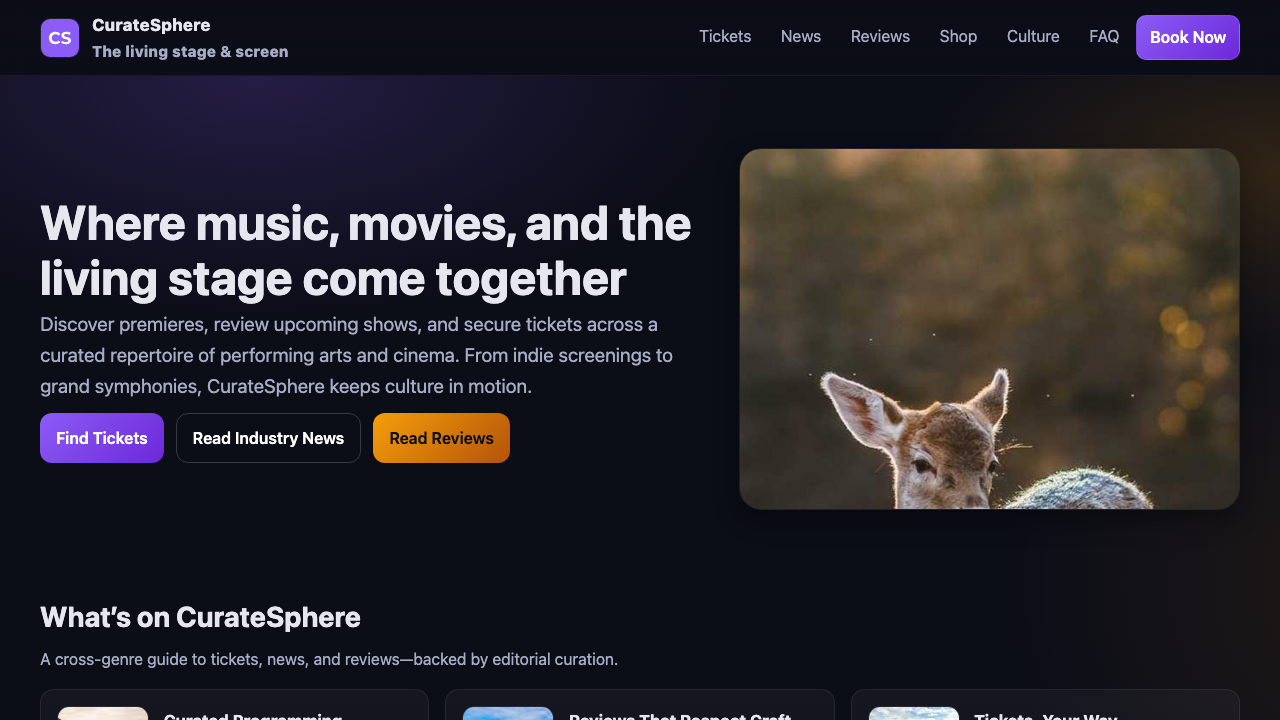This screenshot has width=1280, height=720.
Task: Open the News section
Action: (x=800, y=36)
